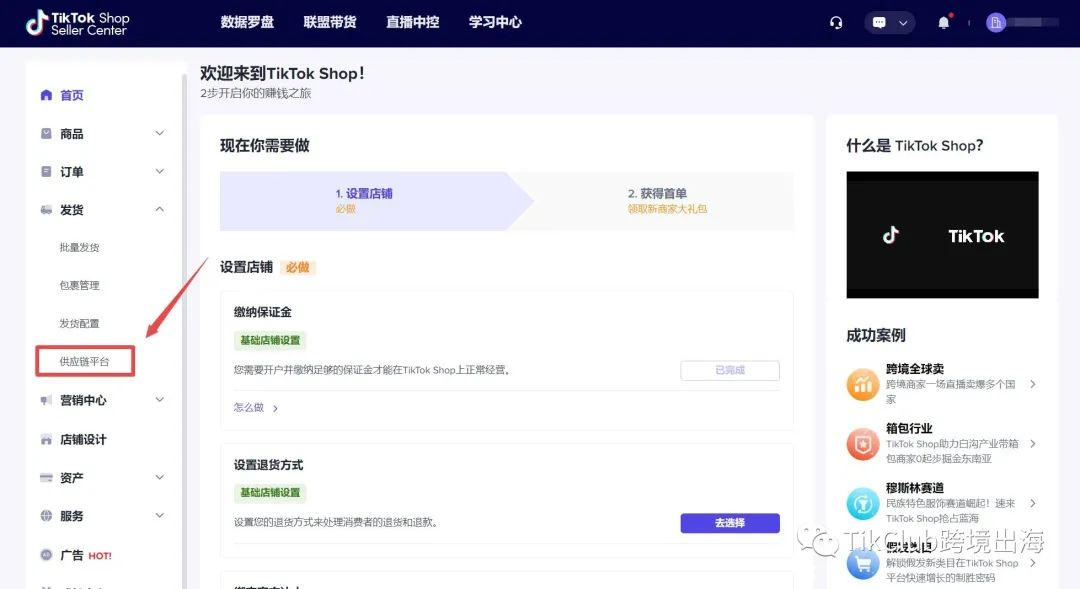Play the TikTok intro video thumbnail
The width and height of the screenshot is (1080, 589).
[x=942, y=235]
